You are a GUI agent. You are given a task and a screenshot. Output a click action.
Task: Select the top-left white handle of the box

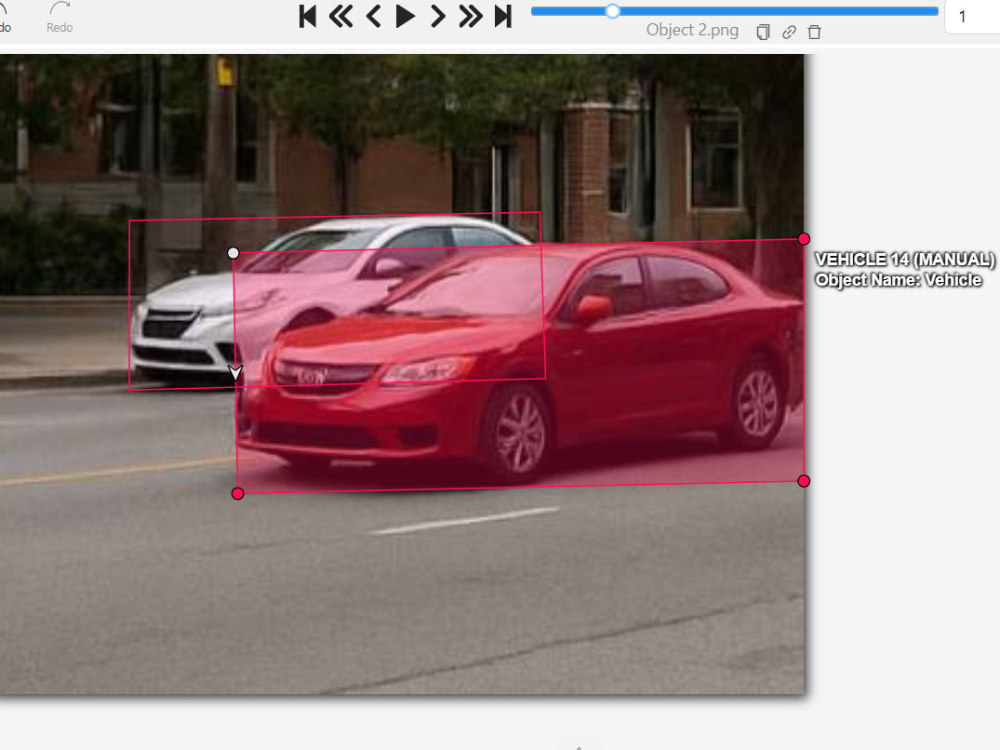point(233,253)
